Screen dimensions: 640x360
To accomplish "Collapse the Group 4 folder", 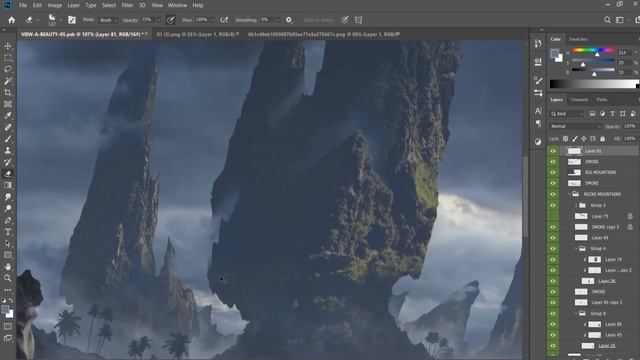I will [x=576, y=248].
